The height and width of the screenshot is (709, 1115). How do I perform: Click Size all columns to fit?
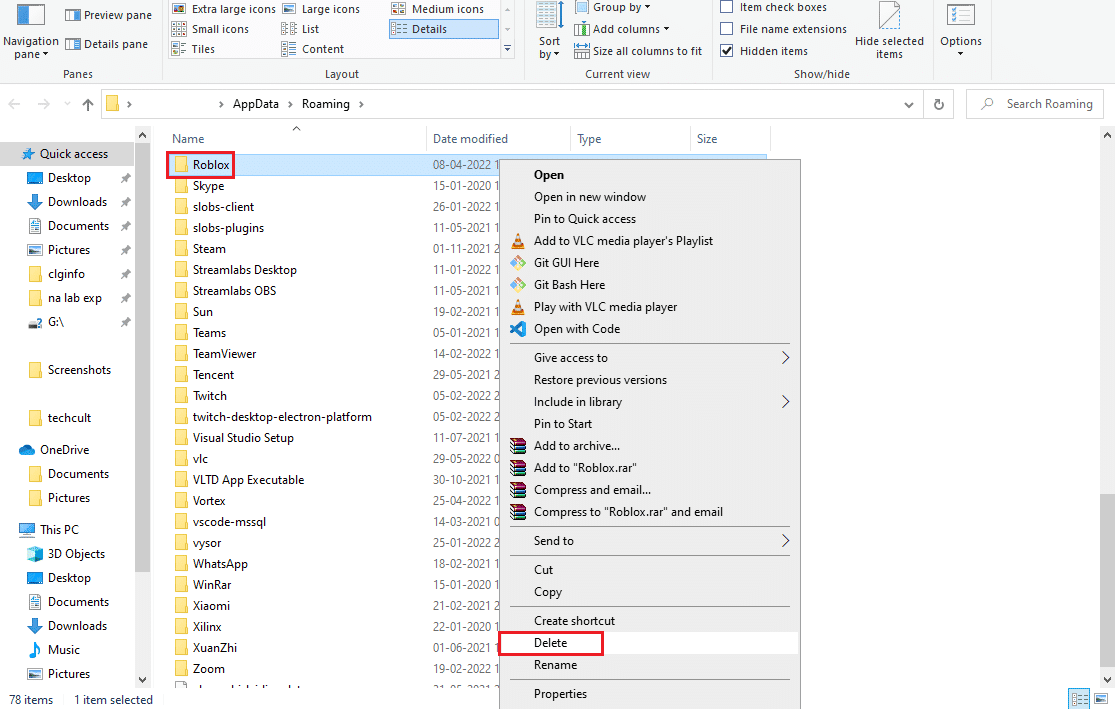pyautogui.click(x=638, y=51)
